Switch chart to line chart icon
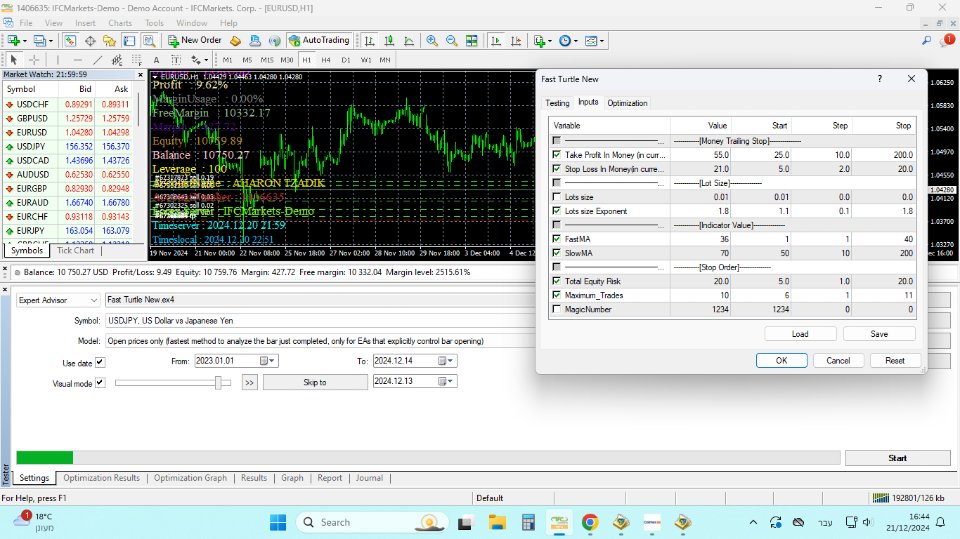Screen dimensions: 960x539 click(x=408, y=40)
